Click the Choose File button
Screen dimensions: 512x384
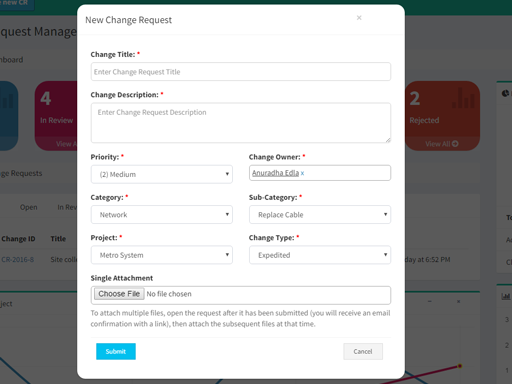point(119,294)
